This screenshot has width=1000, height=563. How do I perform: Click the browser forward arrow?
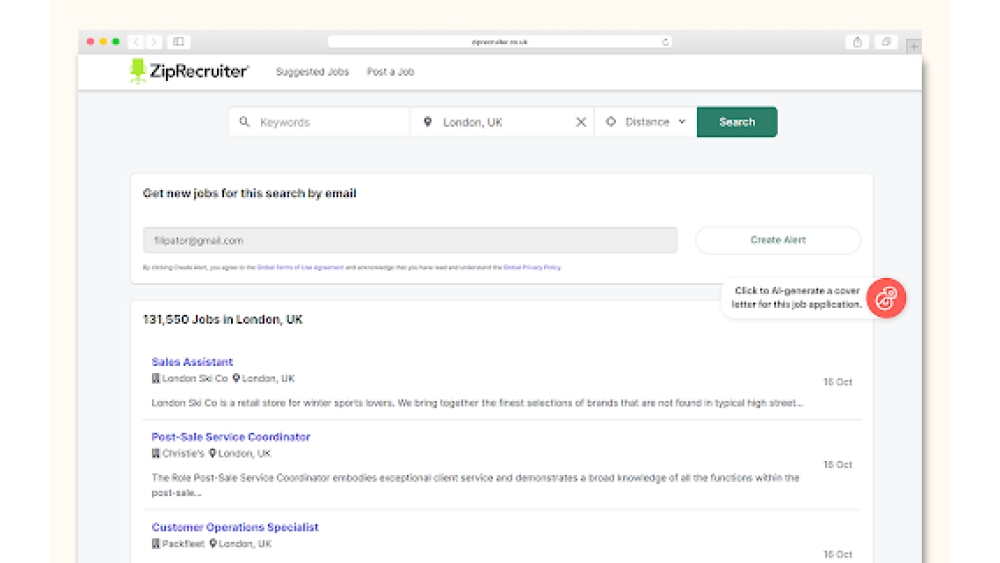pyautogui.click(x=154, y=42)
